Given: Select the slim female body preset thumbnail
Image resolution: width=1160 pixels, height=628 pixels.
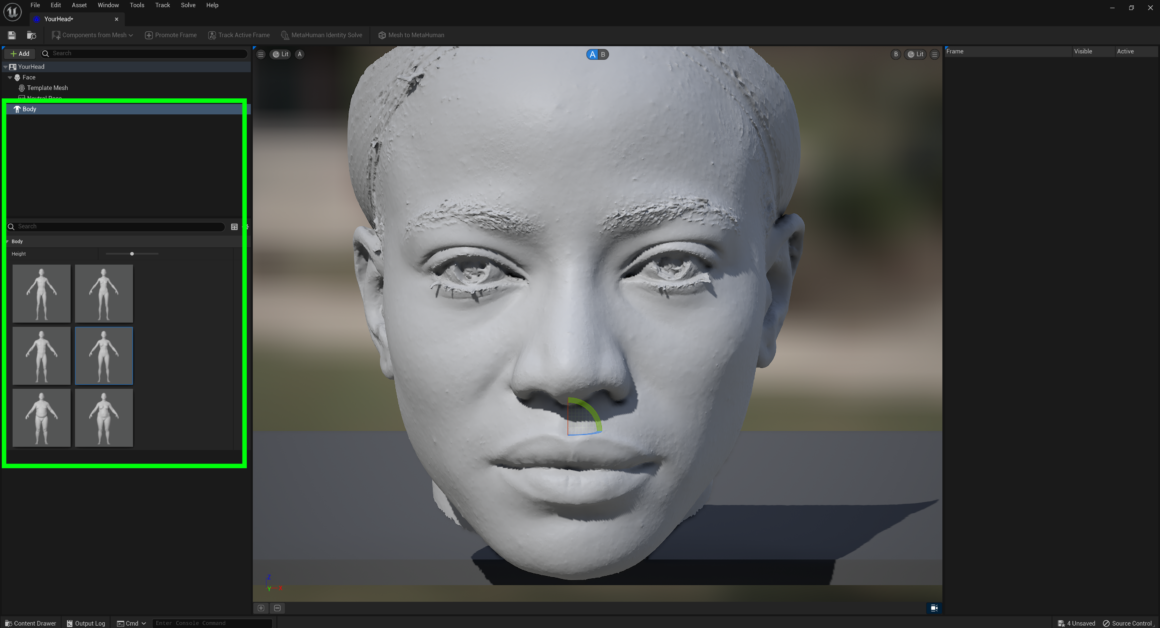Looking at the screenshot, I should point(104,293).
